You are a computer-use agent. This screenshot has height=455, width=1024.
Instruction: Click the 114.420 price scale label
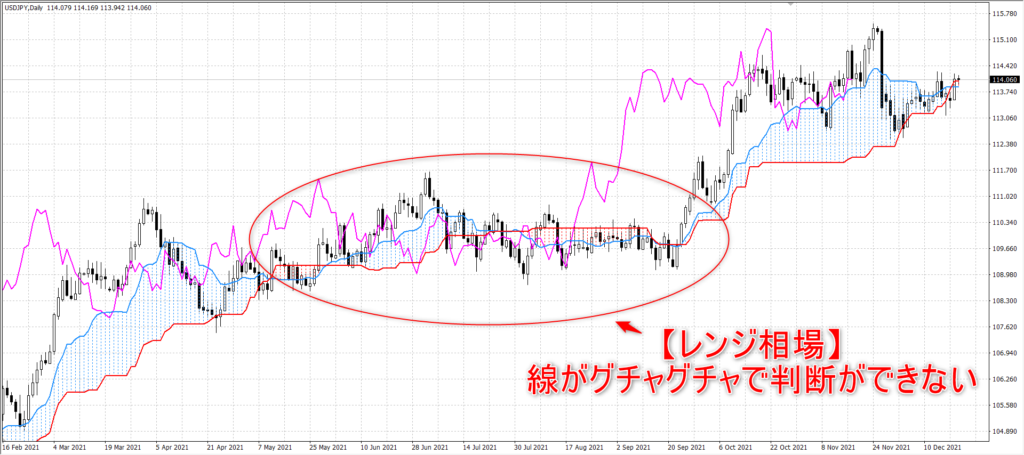(1004, 66)
